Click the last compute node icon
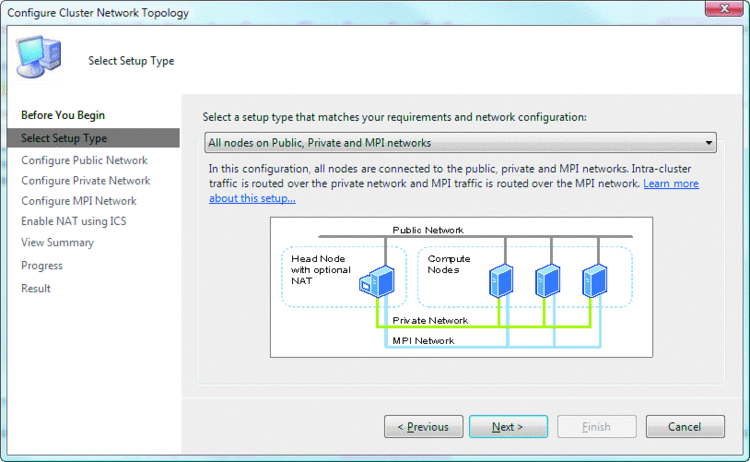The width and height of the screenshot is (750, 462). coord(595,281)
